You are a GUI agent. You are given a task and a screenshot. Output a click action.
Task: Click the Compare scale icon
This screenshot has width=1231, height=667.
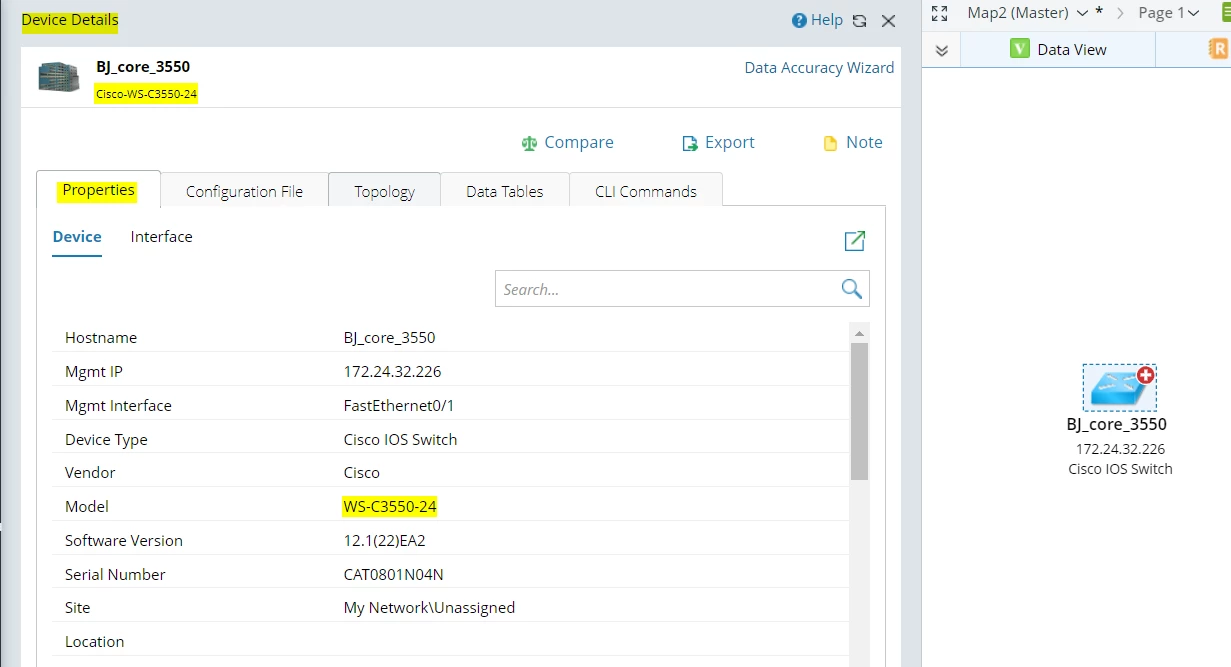(x=529, y=143)
